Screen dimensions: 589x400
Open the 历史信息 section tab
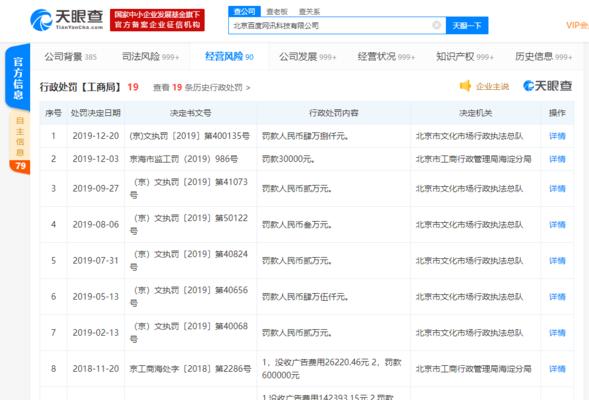pyautogui.click(x=544, y=57)
